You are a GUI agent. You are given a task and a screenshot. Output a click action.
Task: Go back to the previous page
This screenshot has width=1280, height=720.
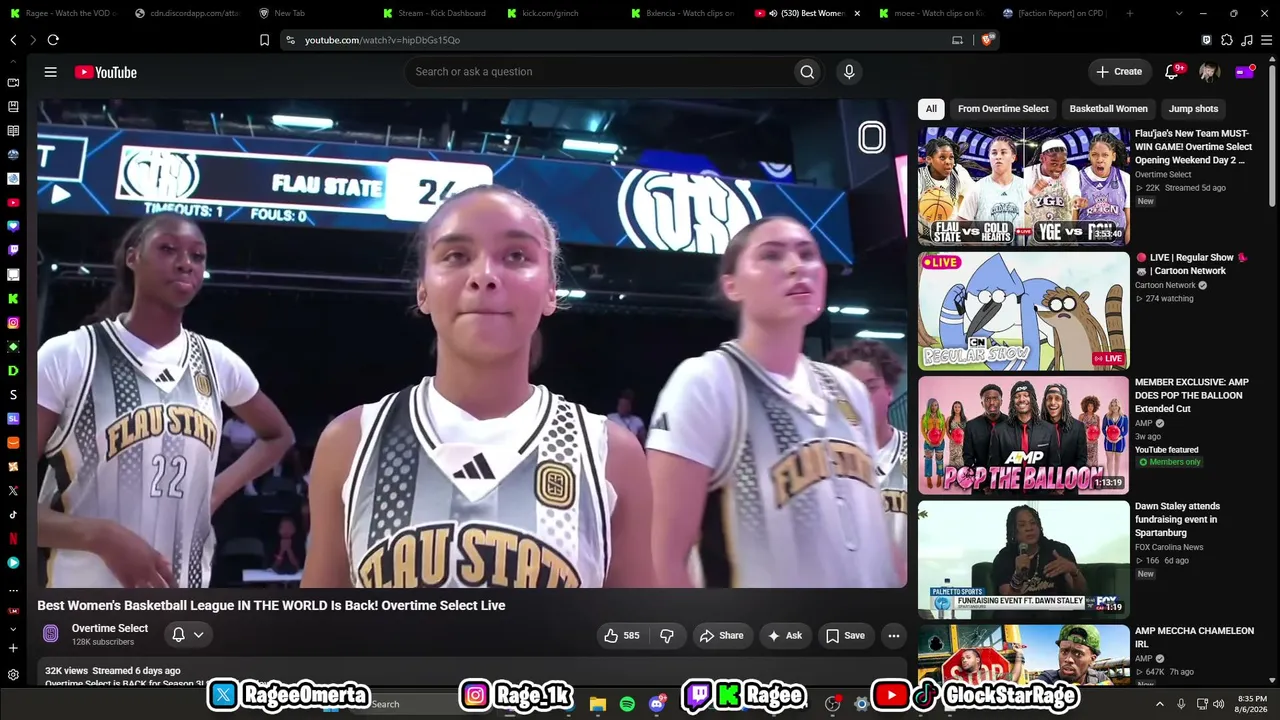[x=13, y=40]
